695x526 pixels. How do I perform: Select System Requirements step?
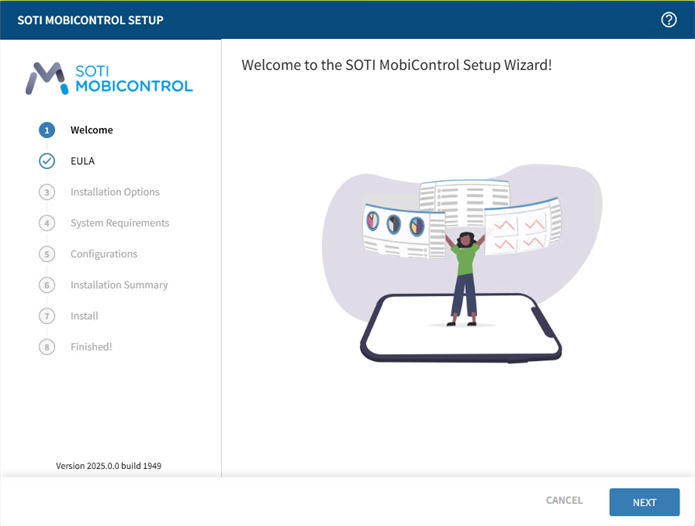coord(119,223)
